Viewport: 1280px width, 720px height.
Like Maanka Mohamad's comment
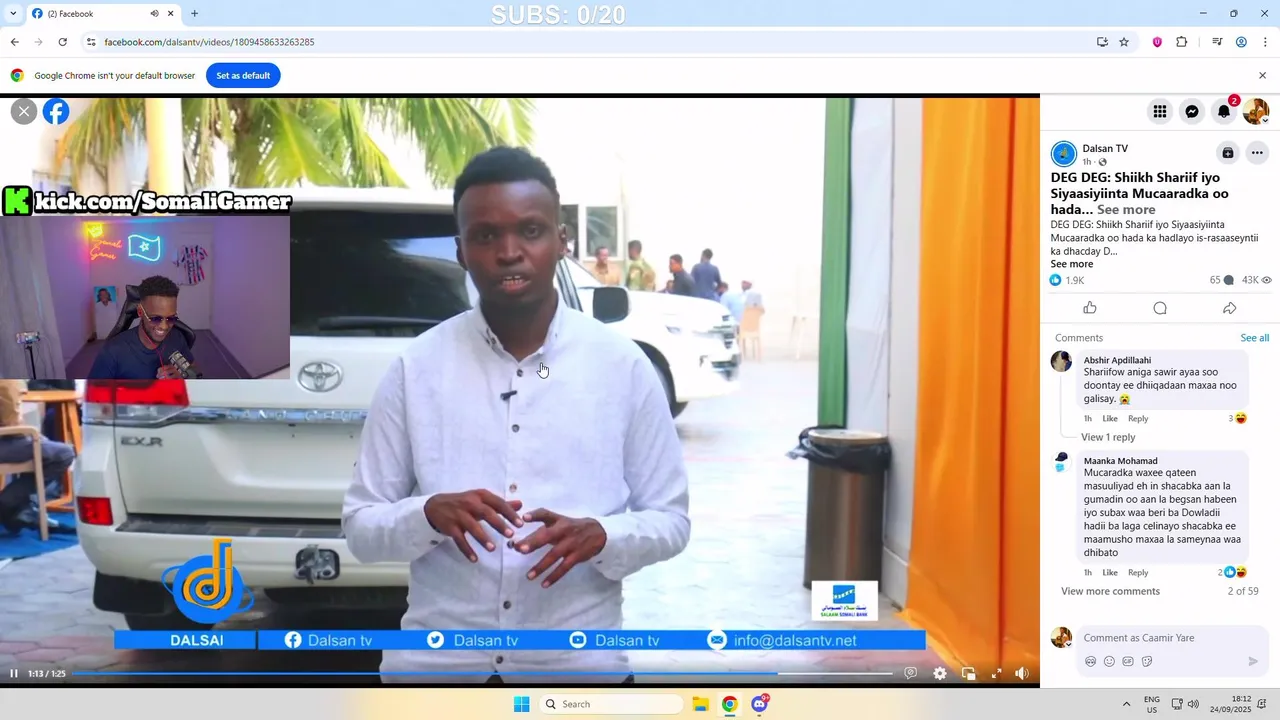coord(1110,572)
